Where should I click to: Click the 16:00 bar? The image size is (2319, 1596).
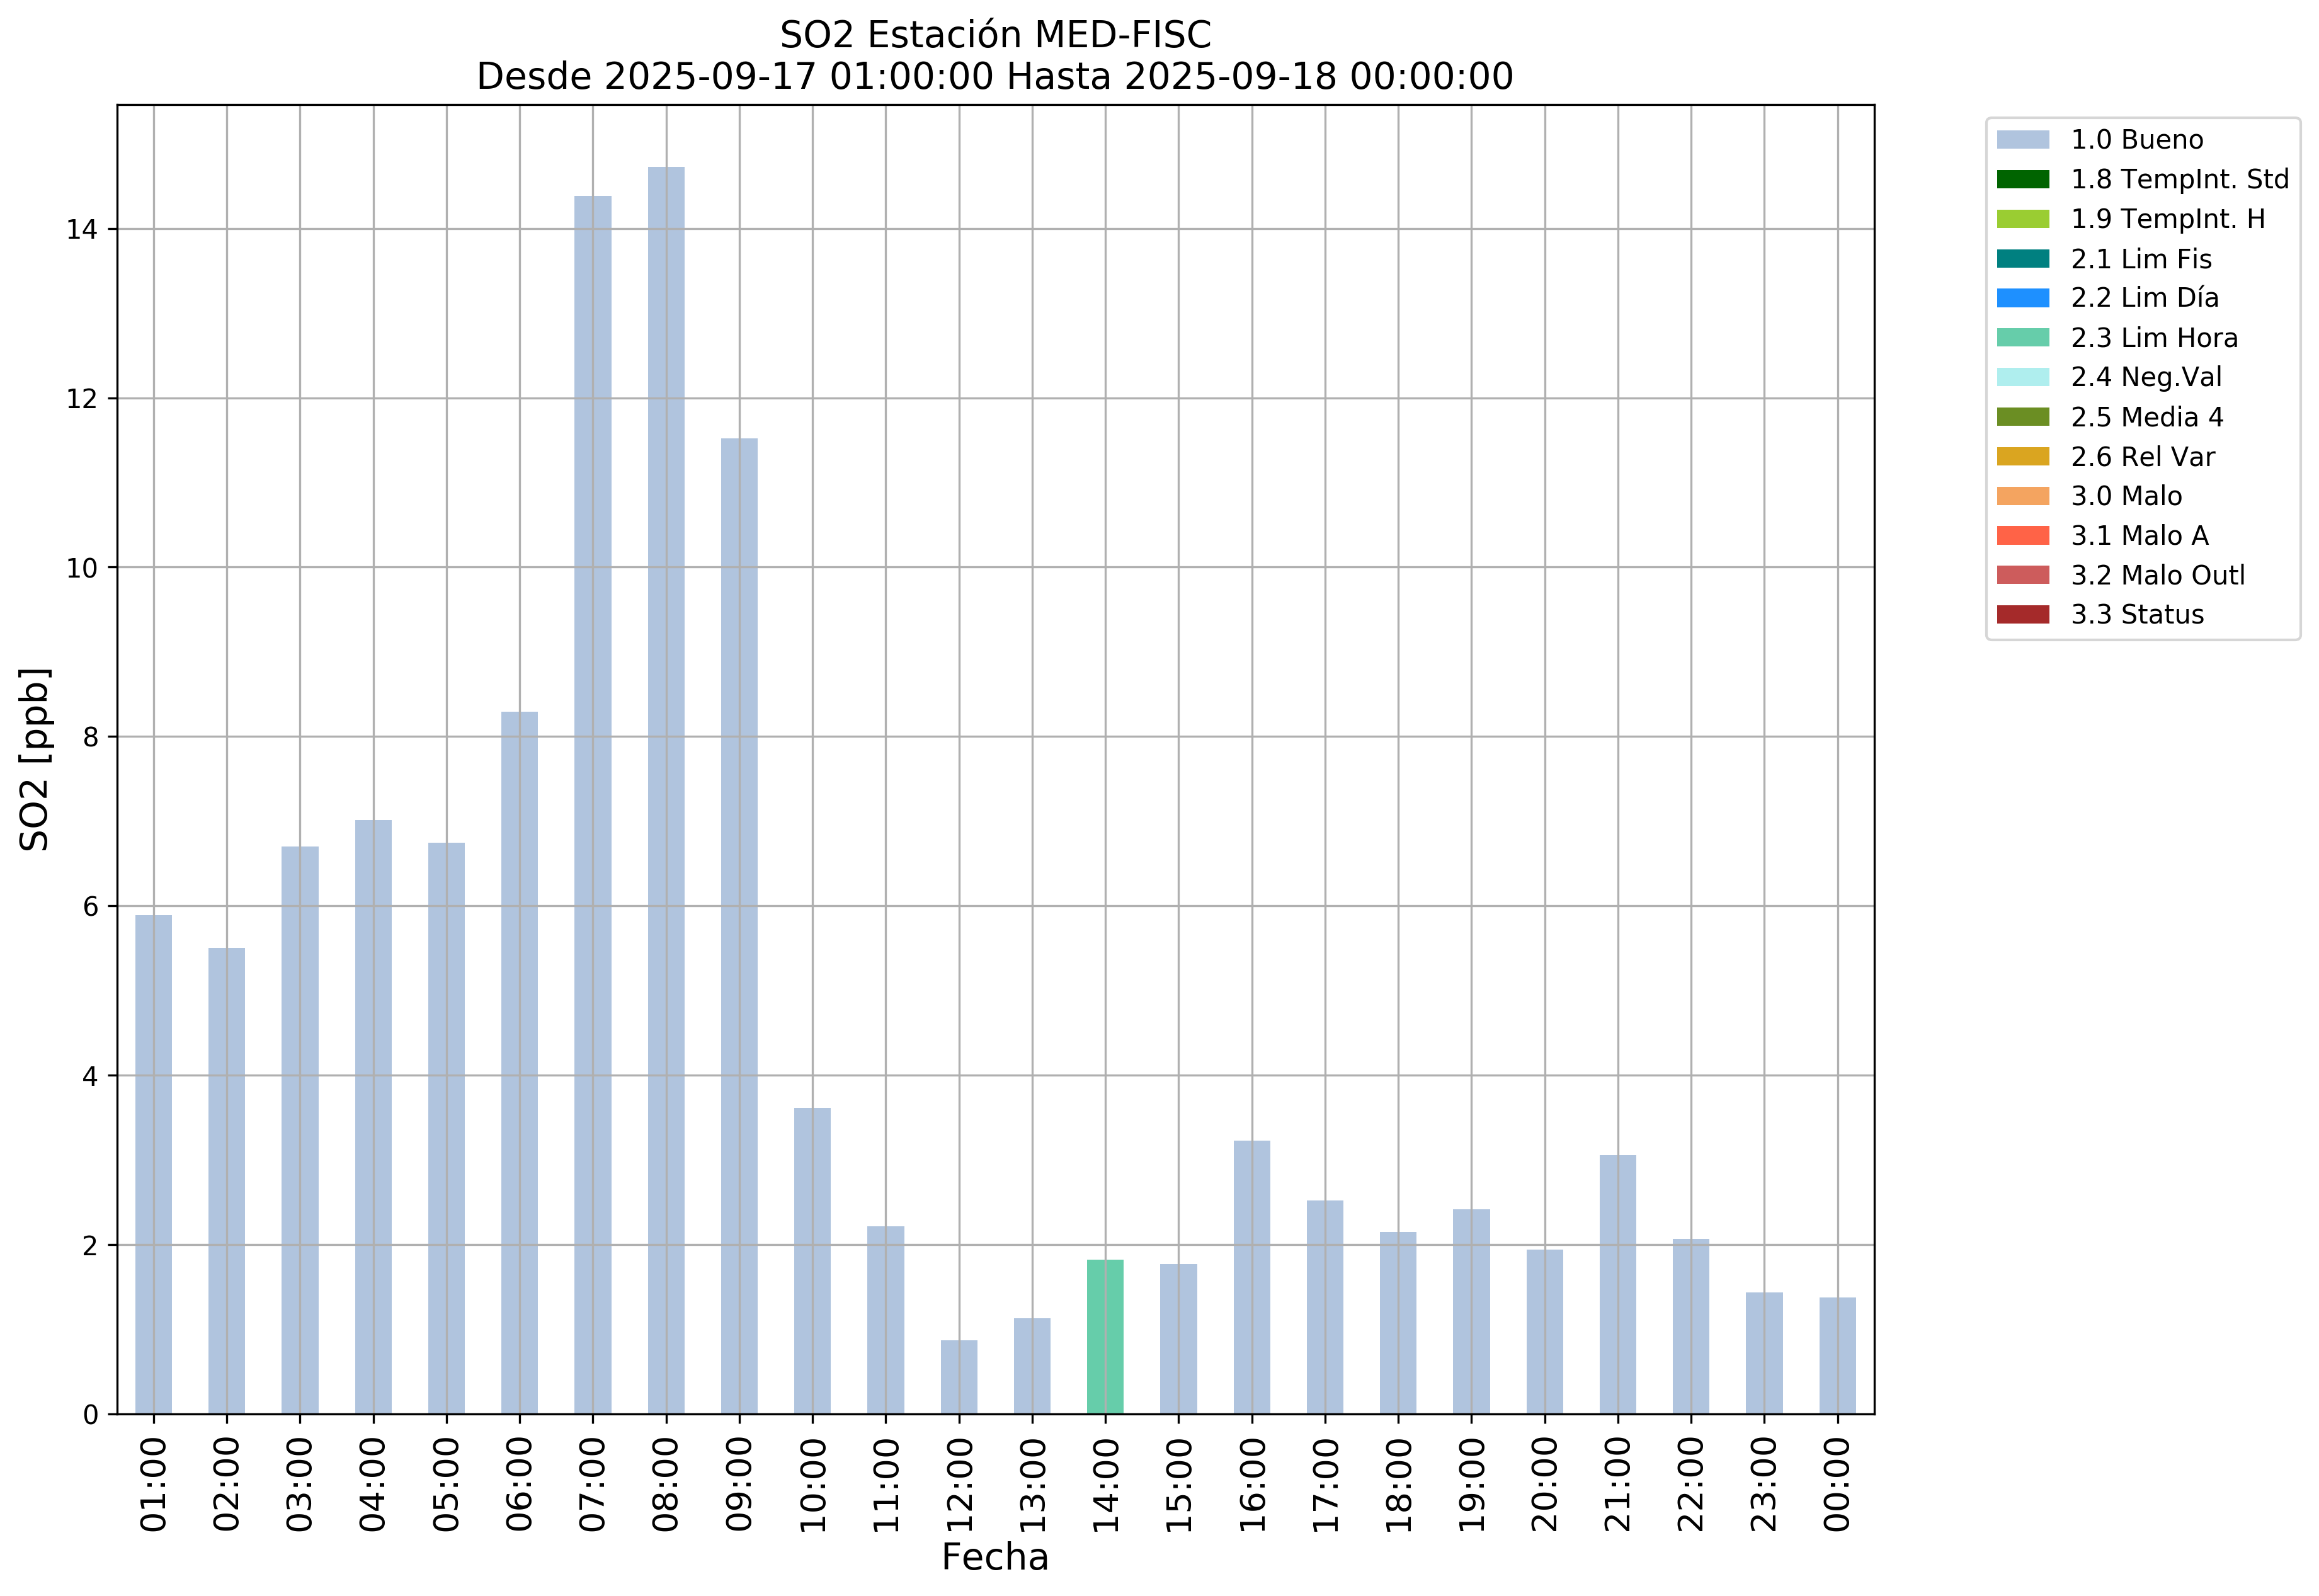(1252, 1277)
